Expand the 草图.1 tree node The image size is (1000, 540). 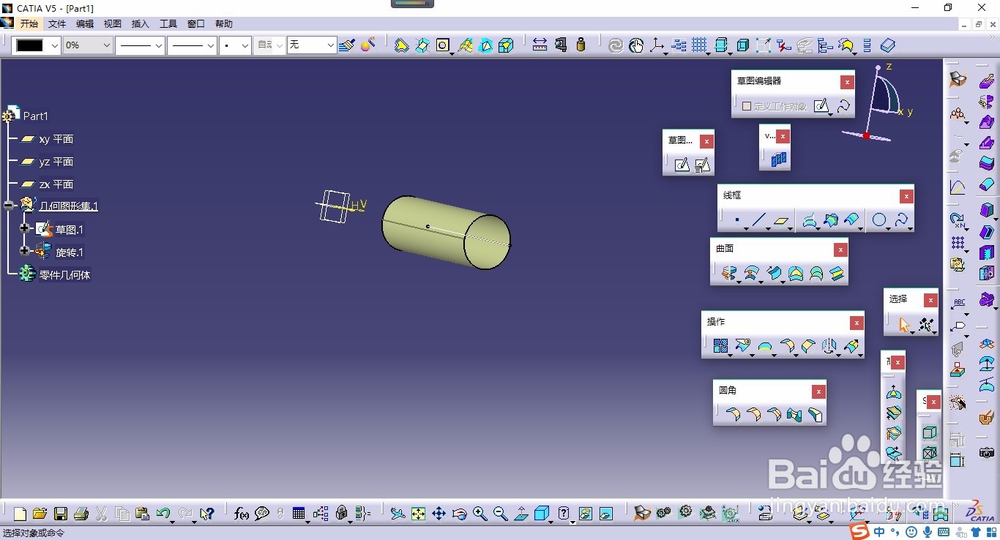(24, 228)
